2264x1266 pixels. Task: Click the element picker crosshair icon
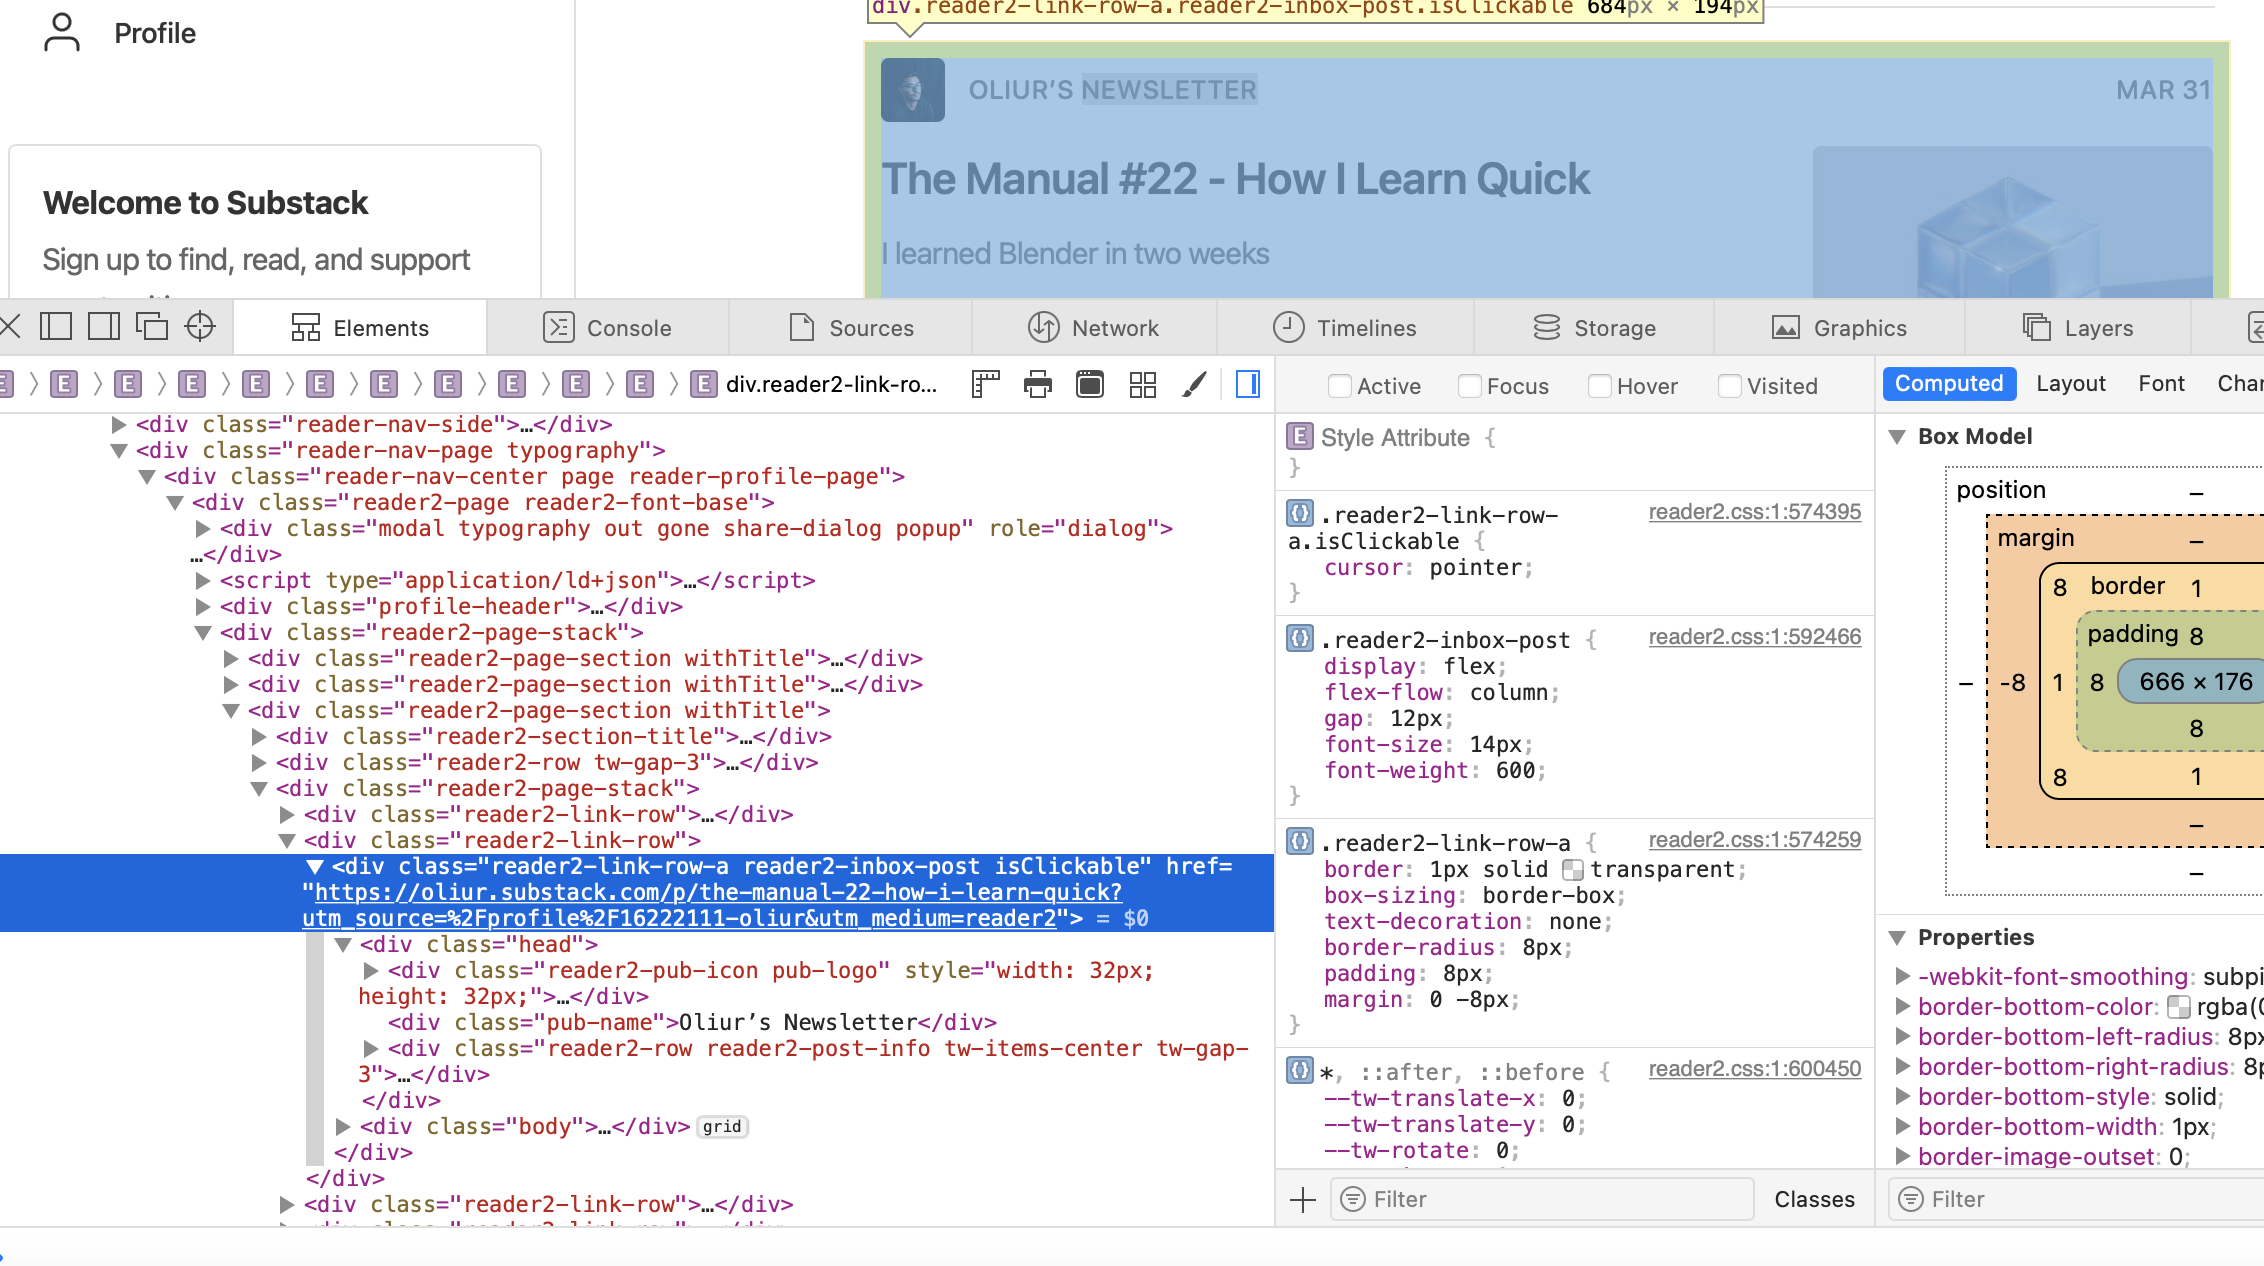point(200,327)
